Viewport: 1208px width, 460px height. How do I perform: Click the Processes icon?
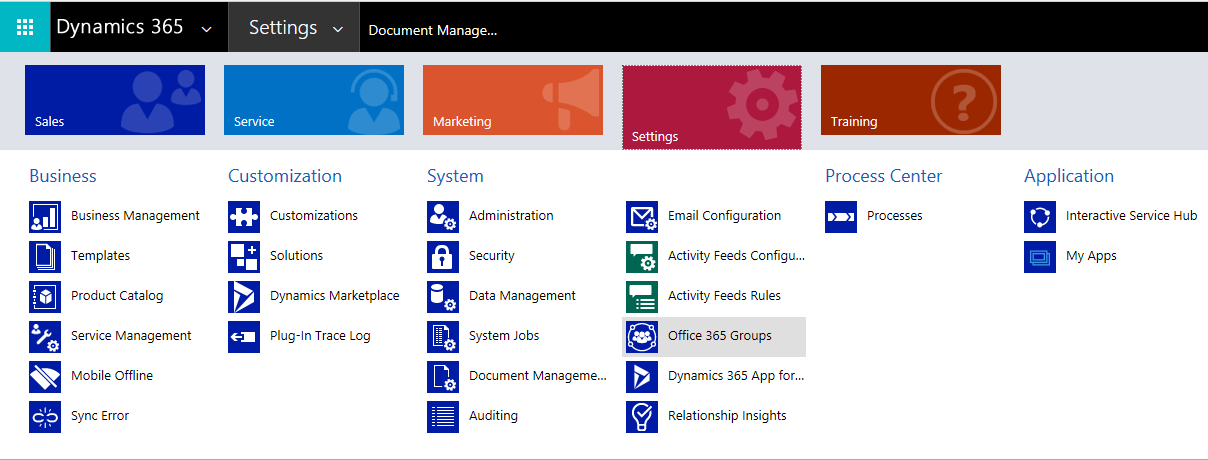[x=841, y=216]
